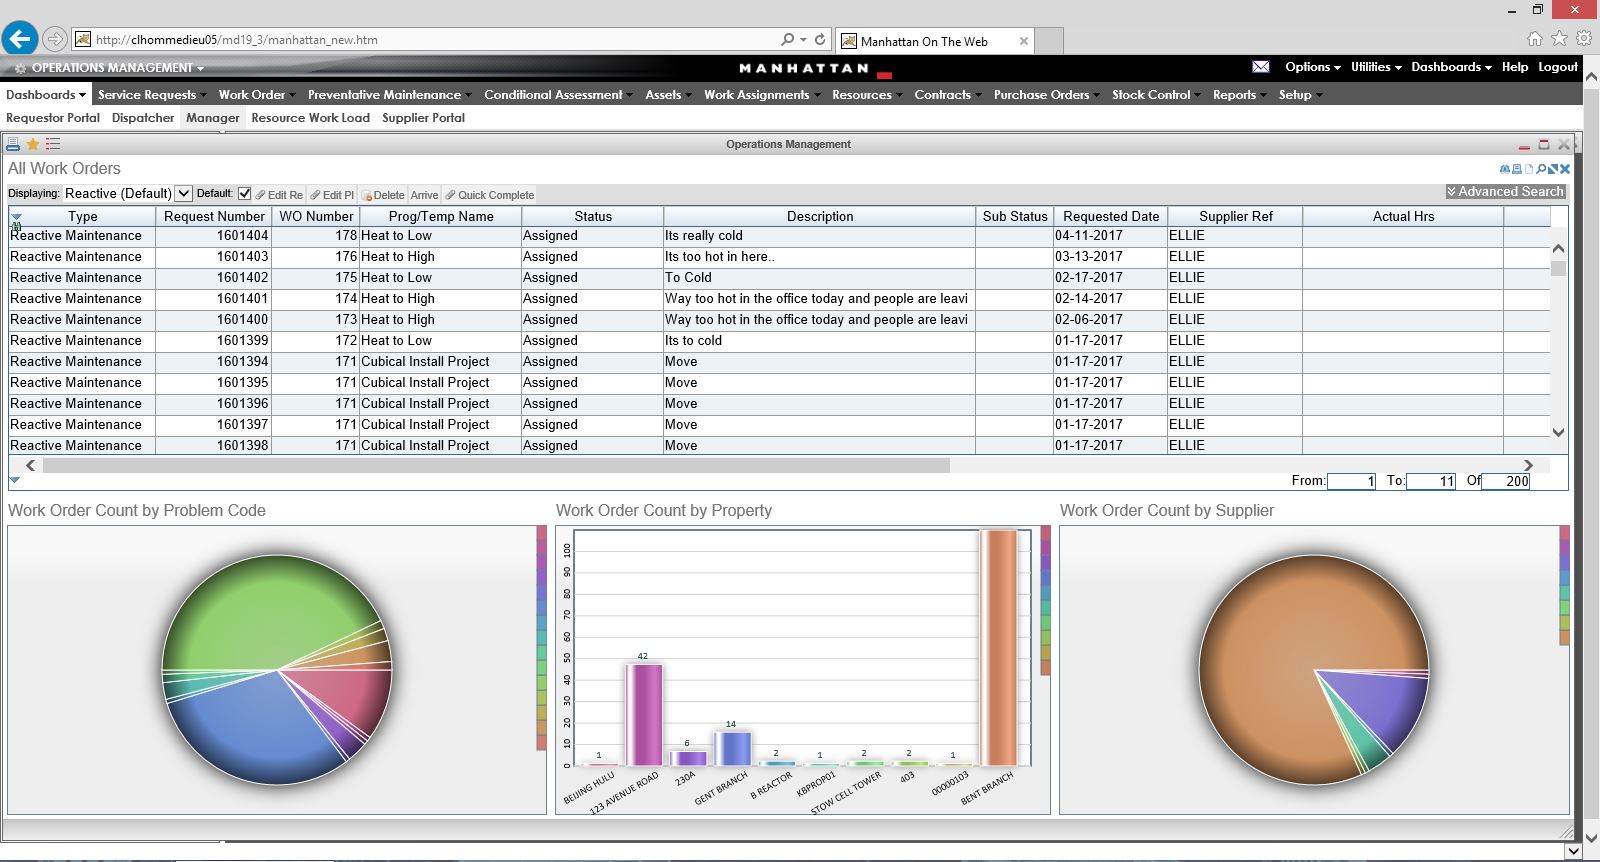The height and width of the screenshot is (862, 1600).
Task: Open browser settings gear icon
Action: 1584,39
